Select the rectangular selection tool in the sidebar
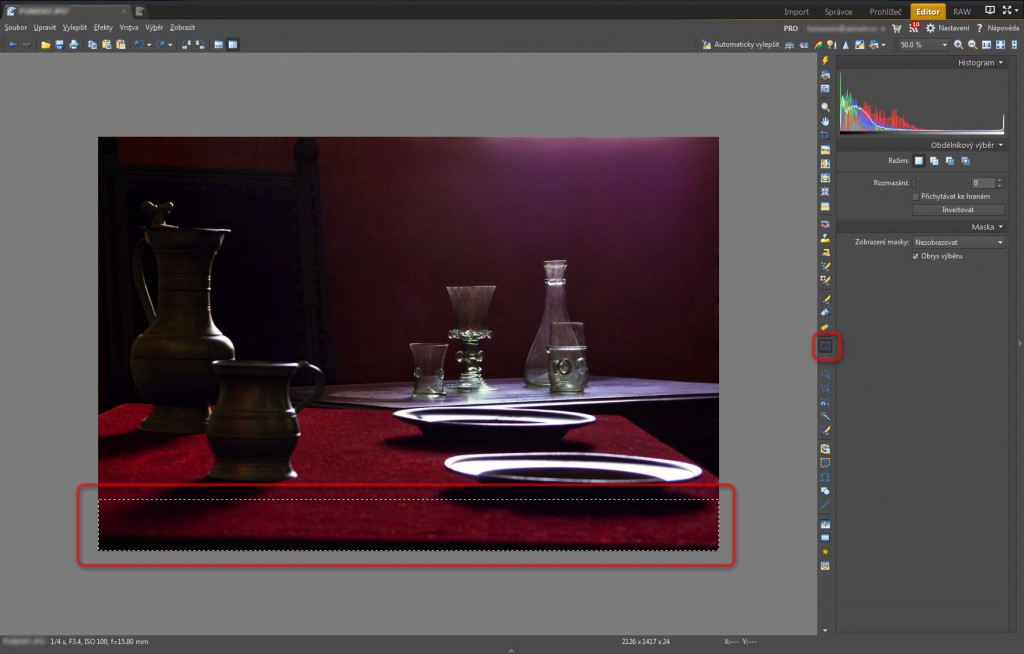Screen dimensions: 1024x654 point(825,346)
